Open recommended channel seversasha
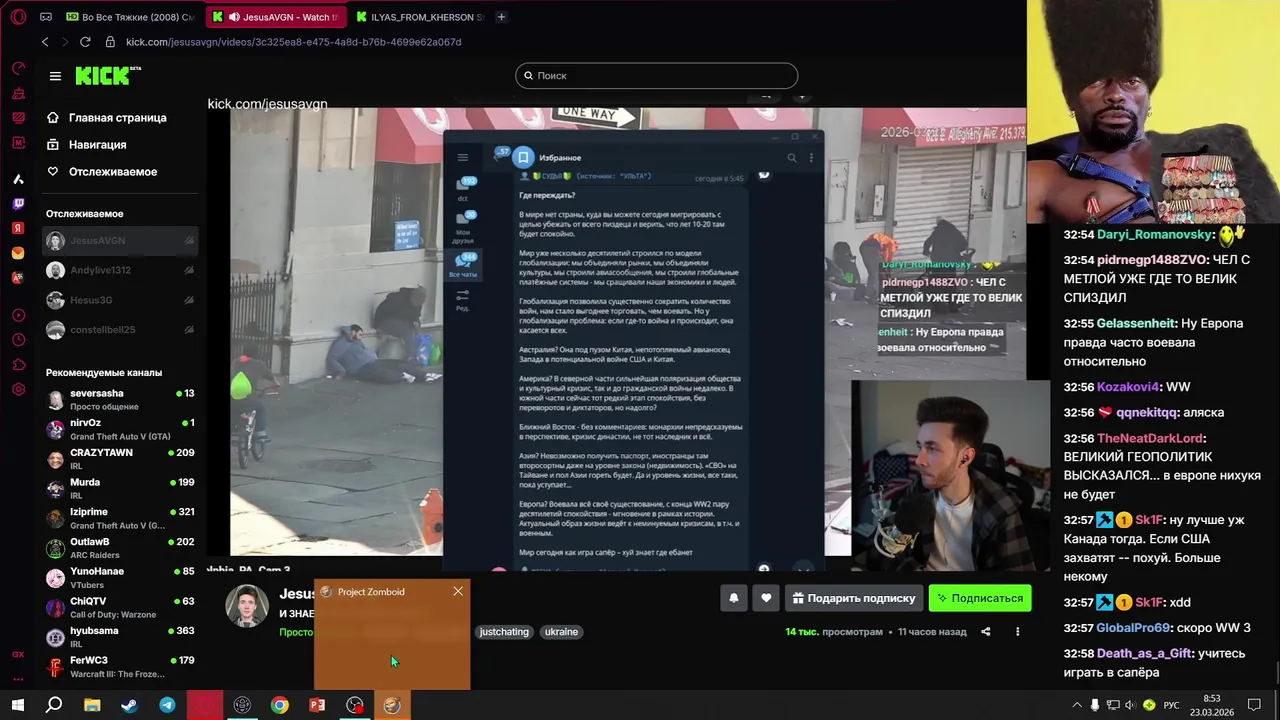This screenshot has width=1280, height=720. [120, 400]
